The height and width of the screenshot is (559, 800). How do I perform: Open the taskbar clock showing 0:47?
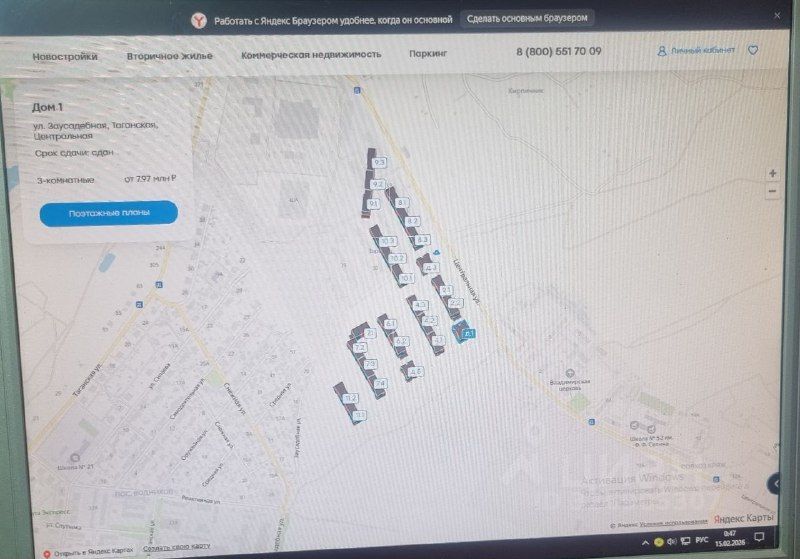click(730, 538)
